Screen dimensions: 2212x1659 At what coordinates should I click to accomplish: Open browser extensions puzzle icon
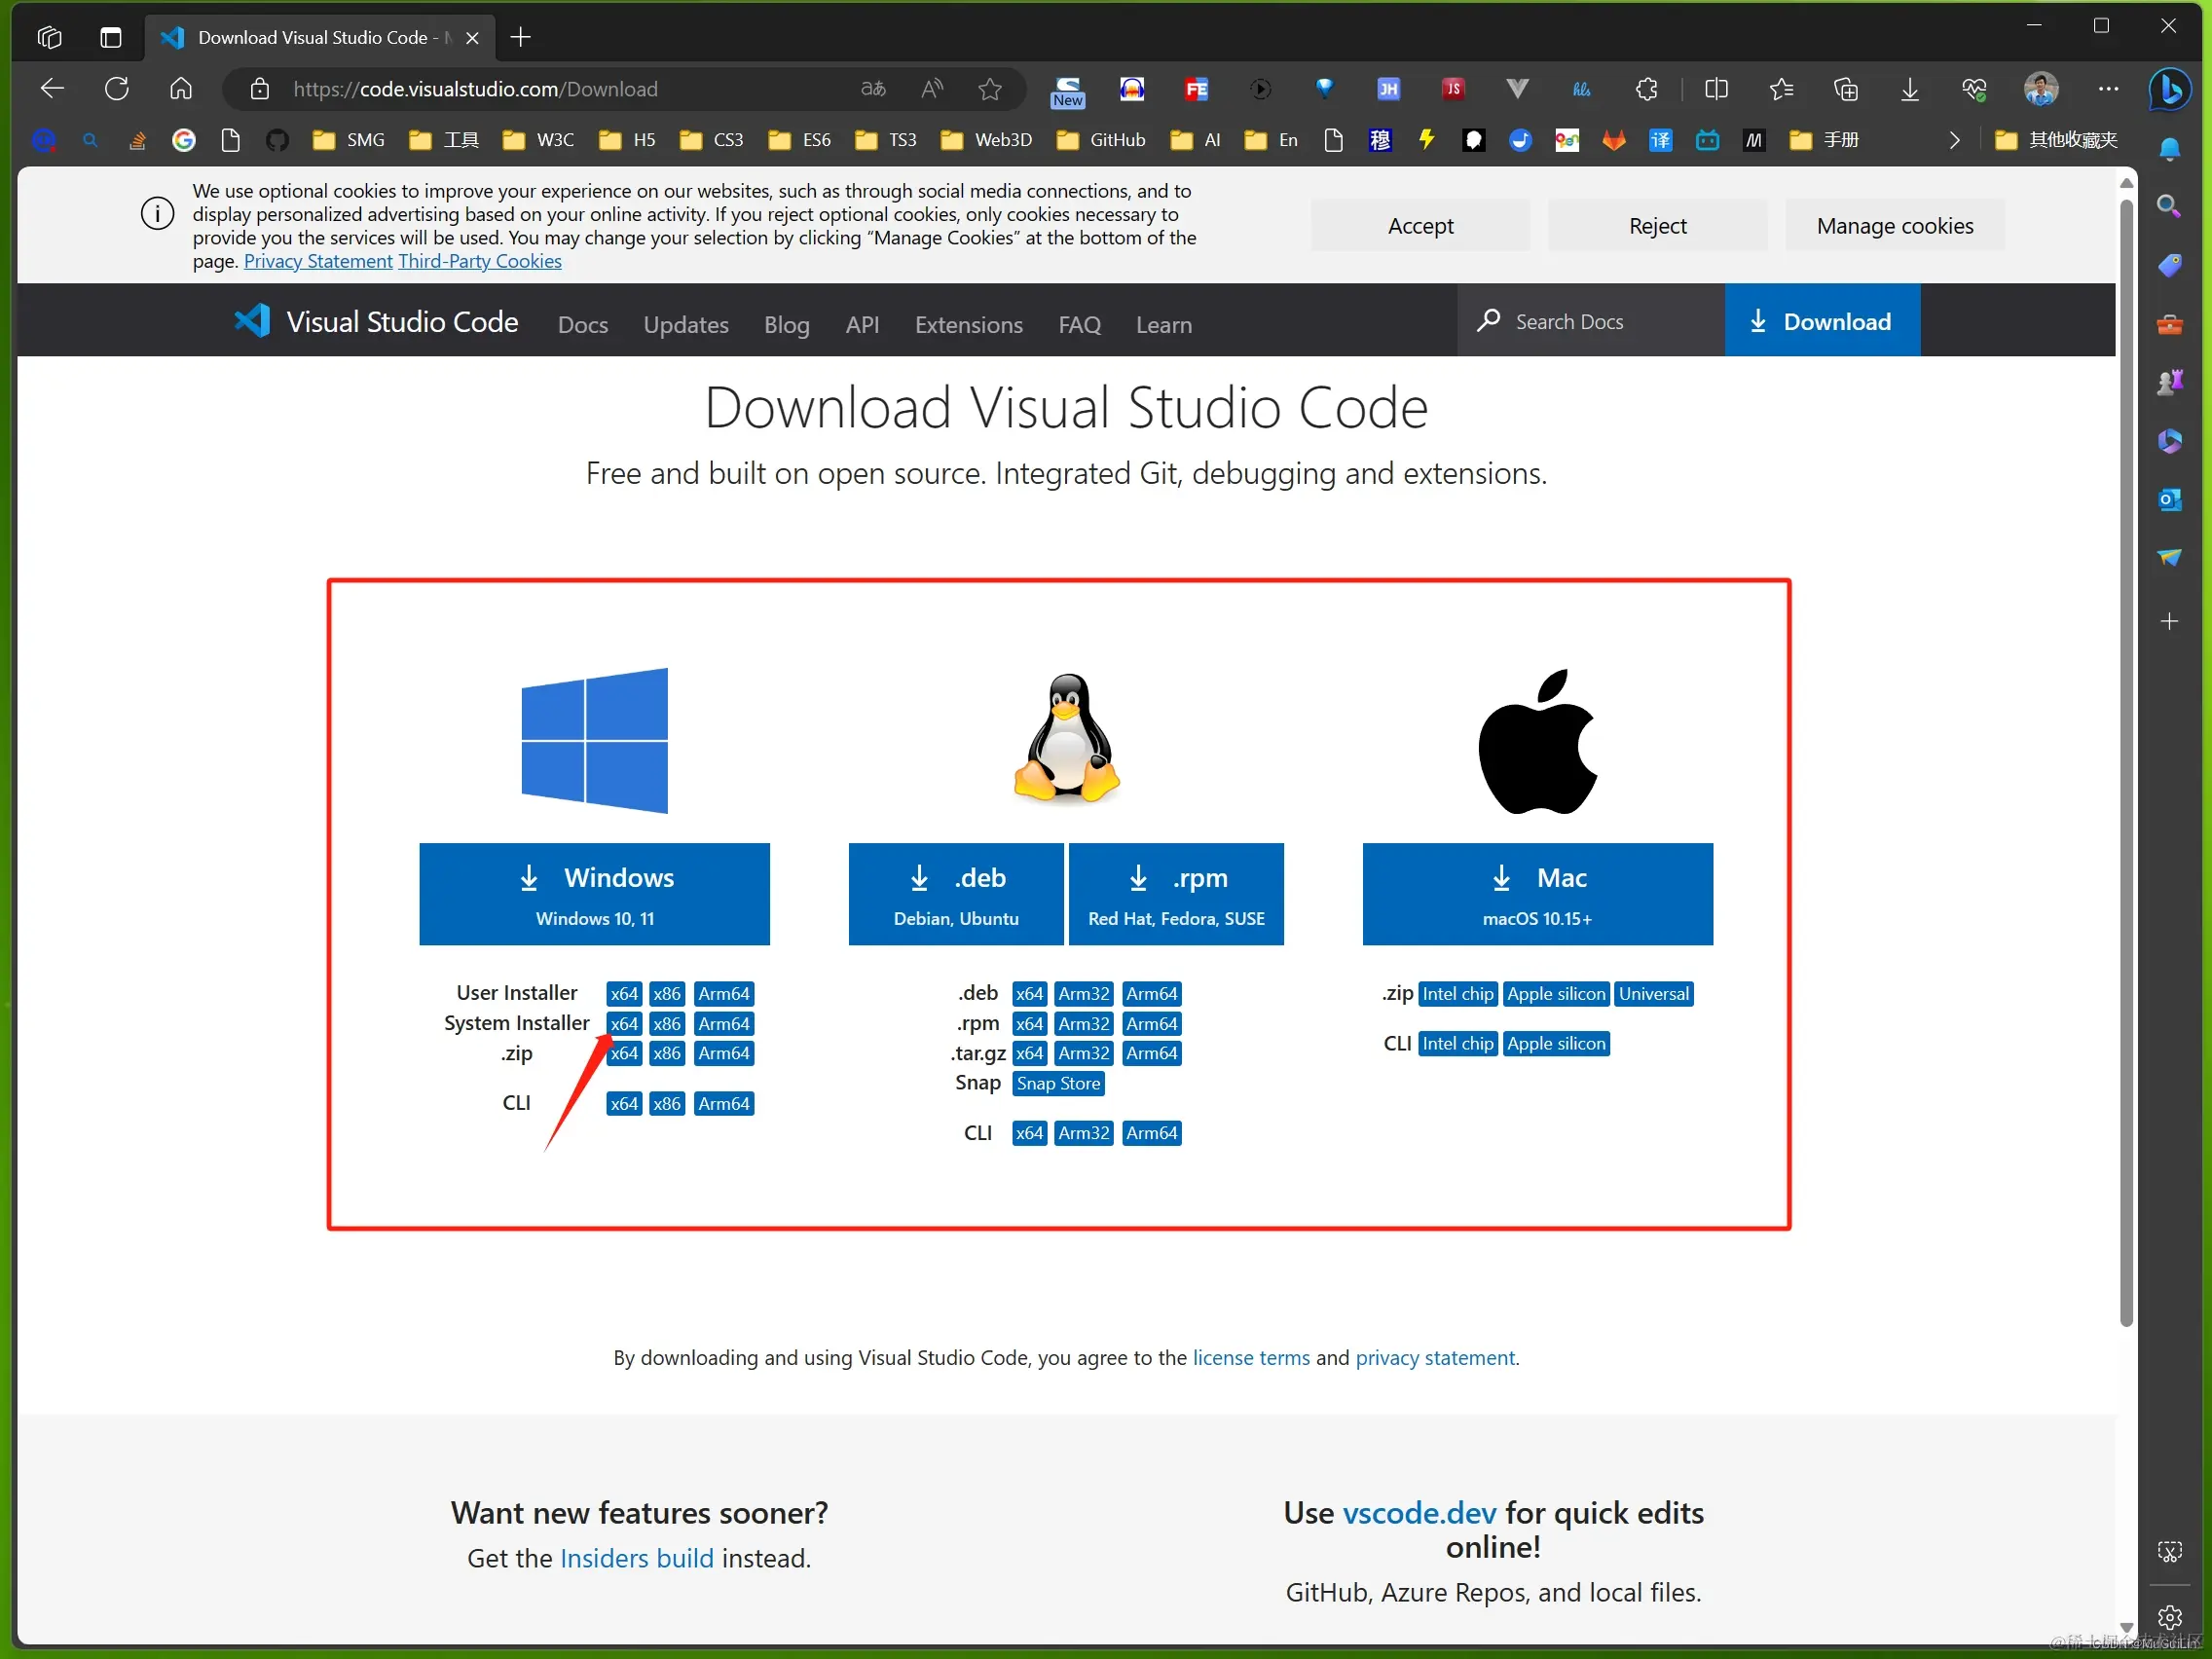pos(1646,89)
